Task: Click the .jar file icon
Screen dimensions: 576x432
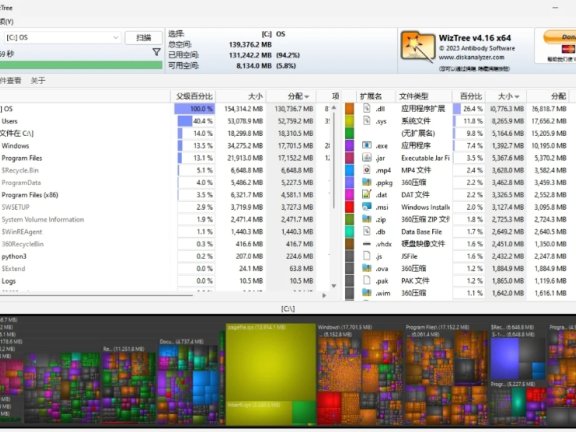Action: [x=367, y=158]
